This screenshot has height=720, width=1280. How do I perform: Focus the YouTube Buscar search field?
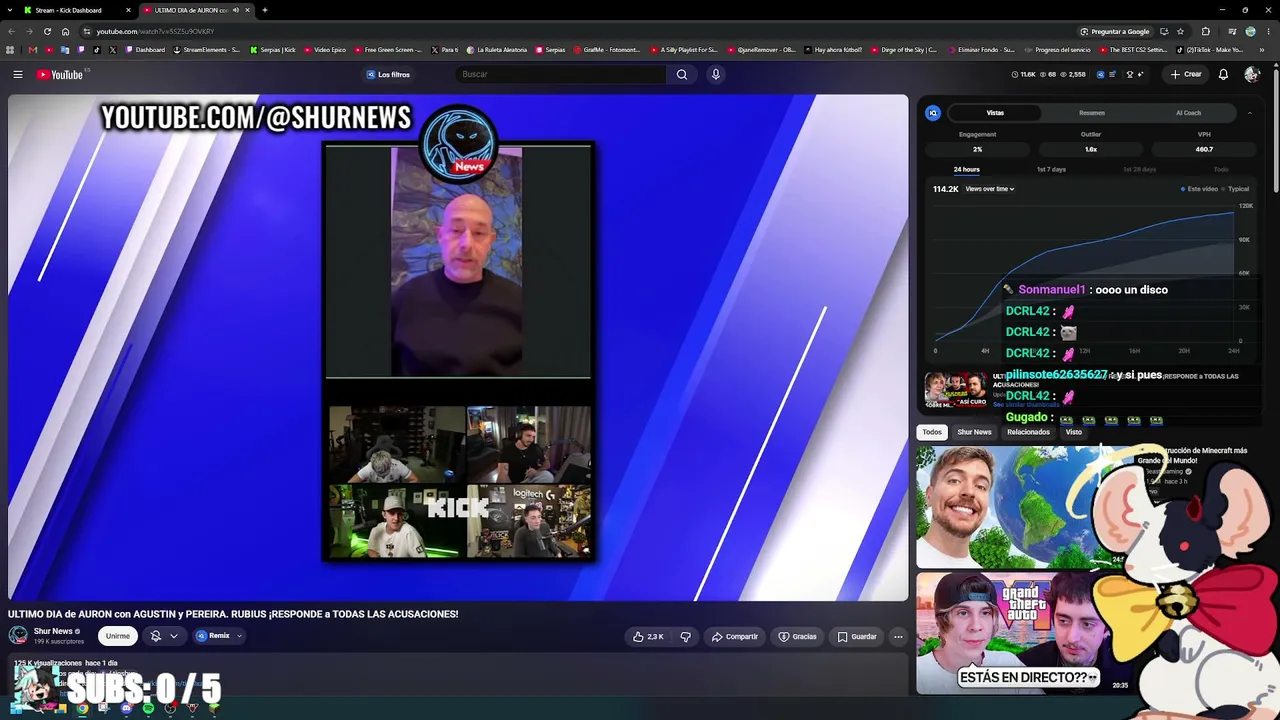coord(560,74)
